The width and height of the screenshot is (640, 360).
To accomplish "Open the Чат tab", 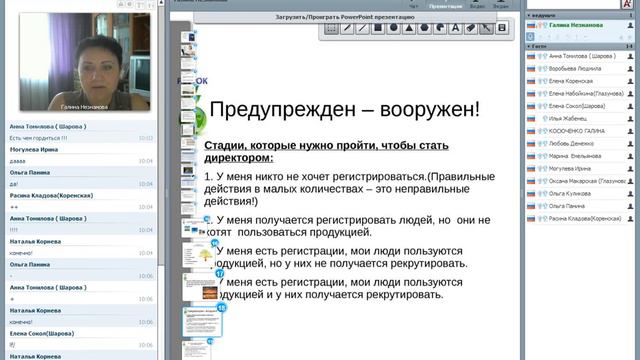I will (414, 4).
